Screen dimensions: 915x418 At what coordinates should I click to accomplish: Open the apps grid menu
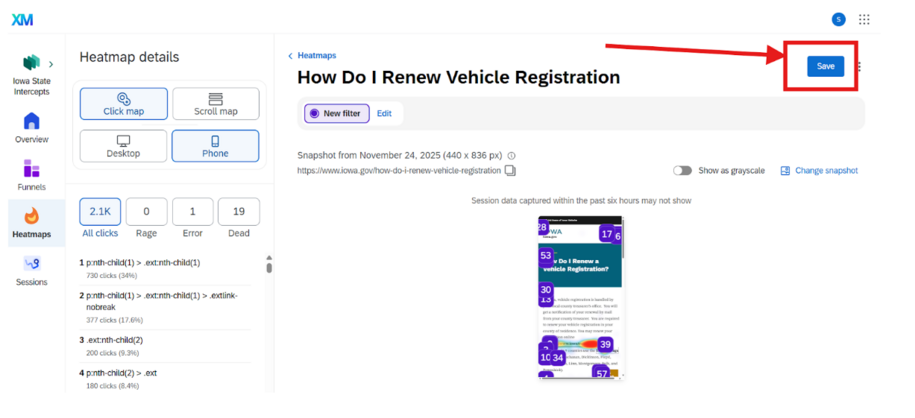864,19
